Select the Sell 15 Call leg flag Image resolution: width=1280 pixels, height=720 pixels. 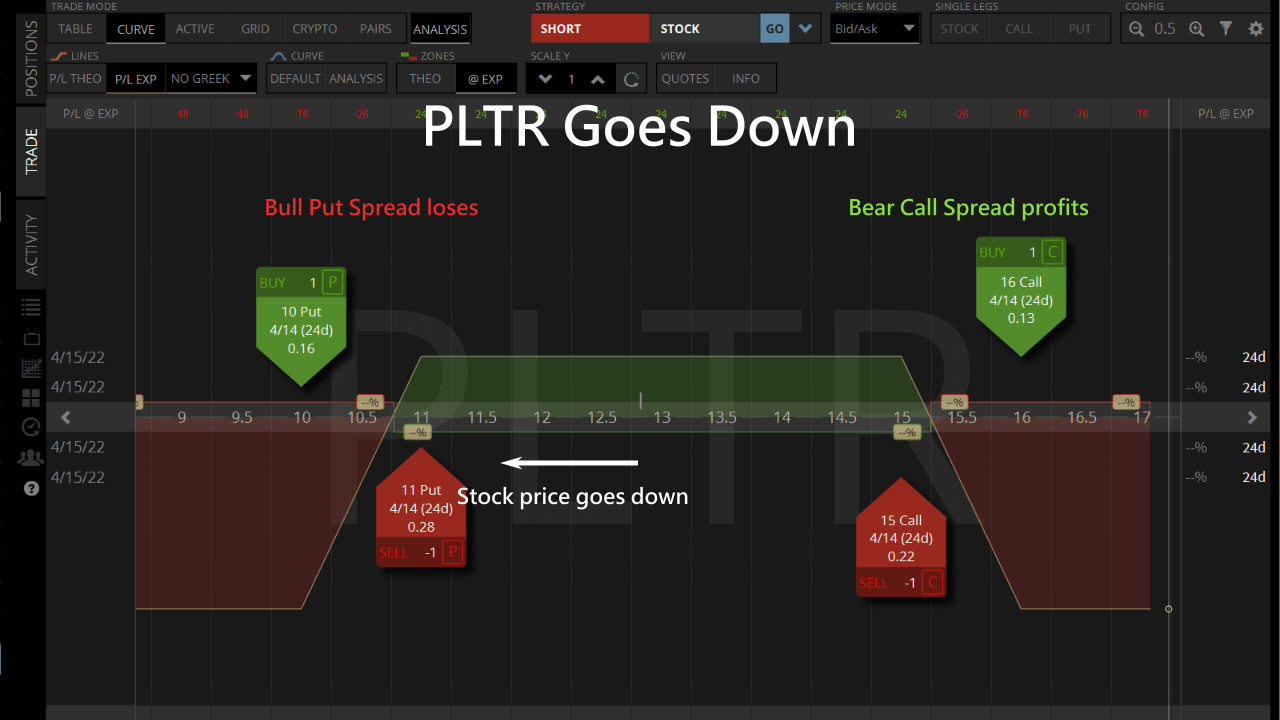point(901,537)
